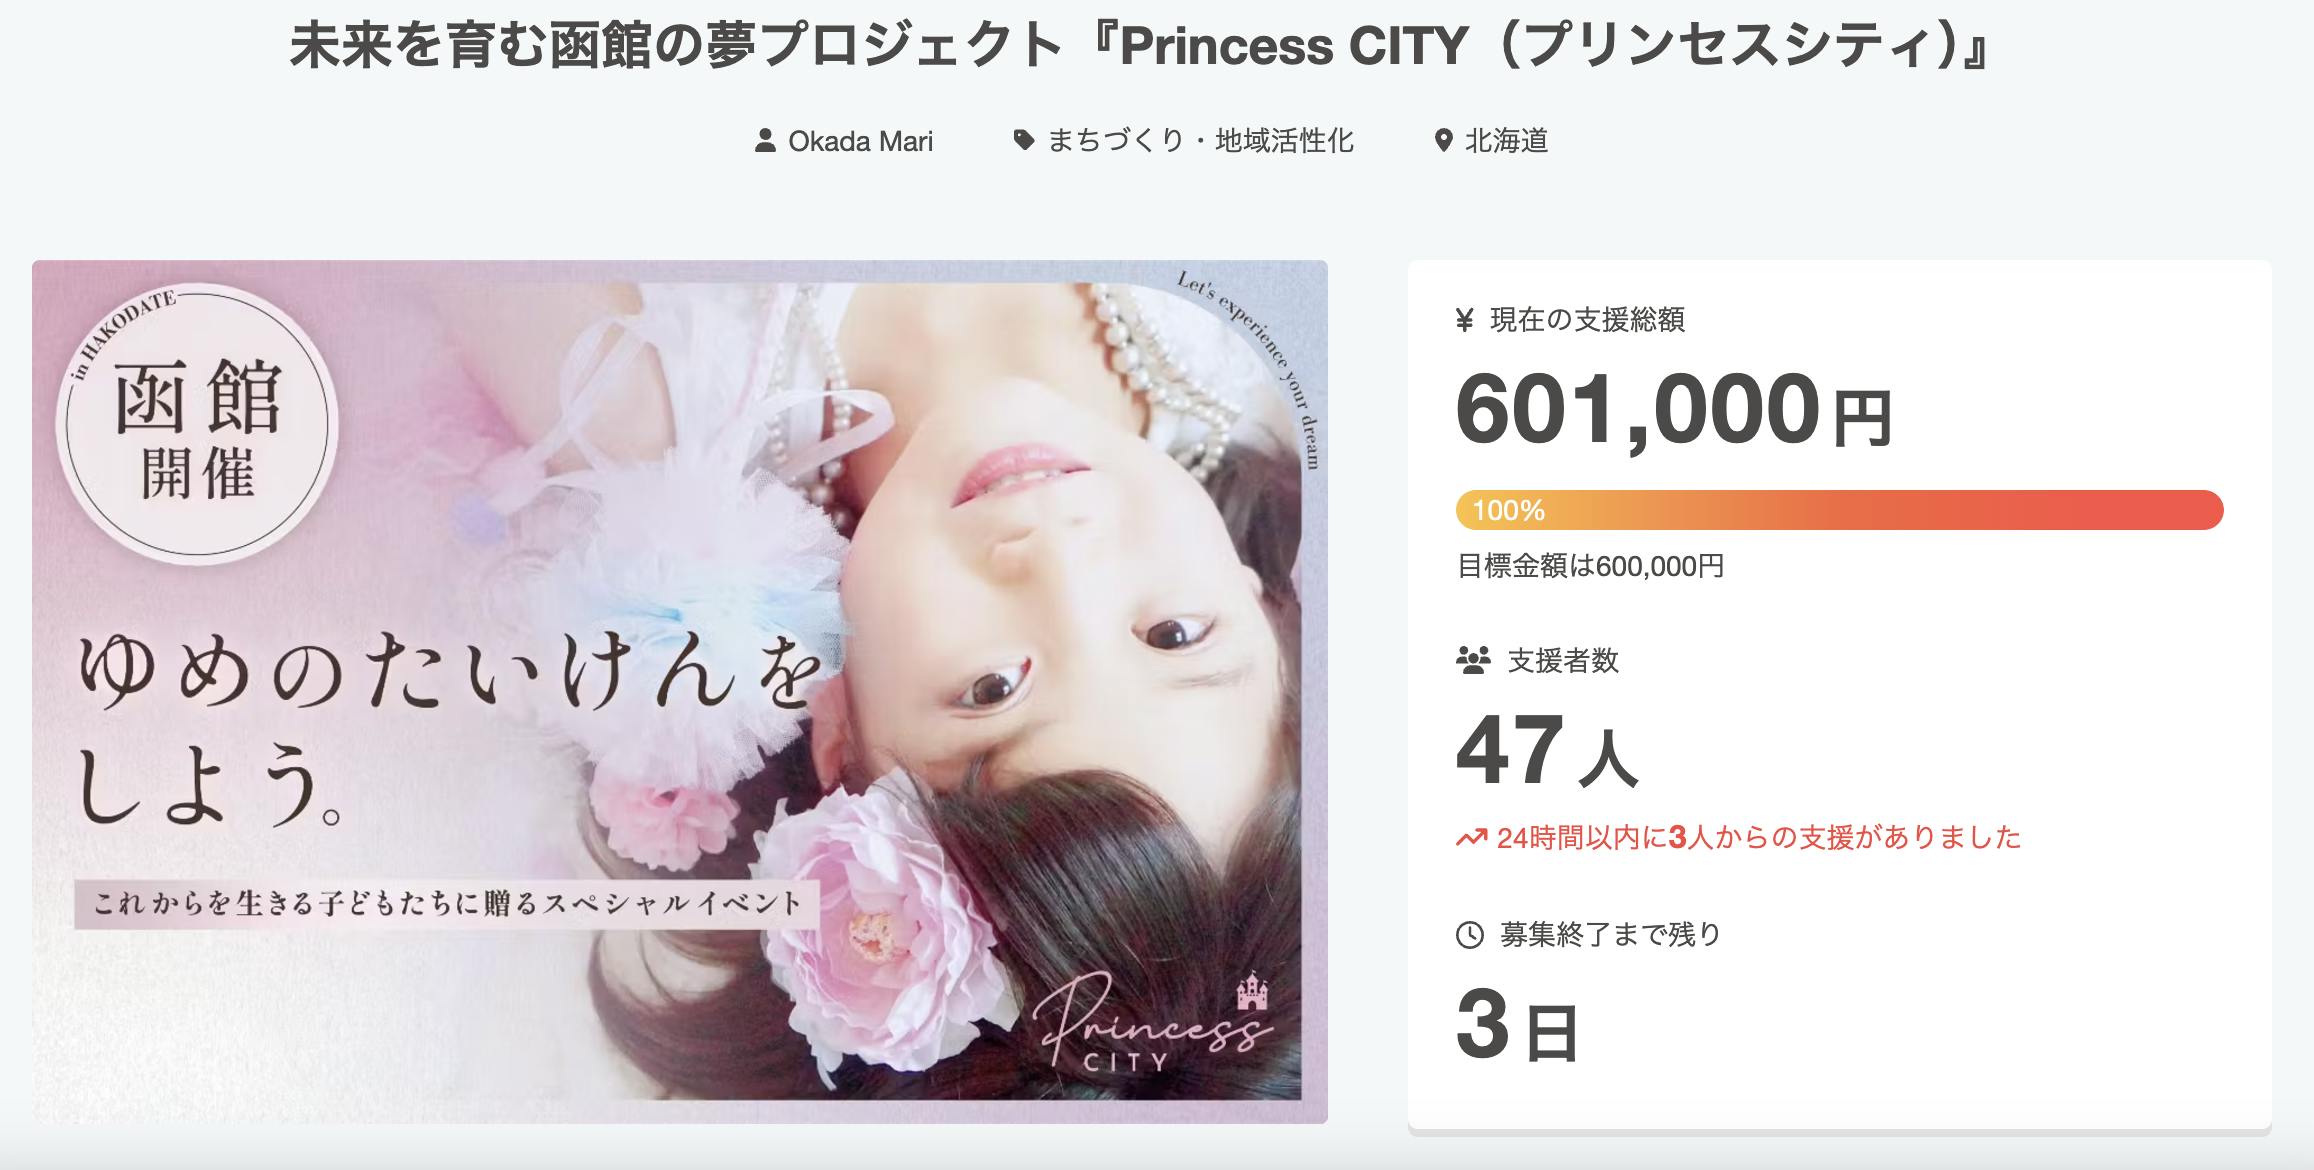Open the 北海道 region link
The image size is (2314, 1170).
coord(1506,141)
